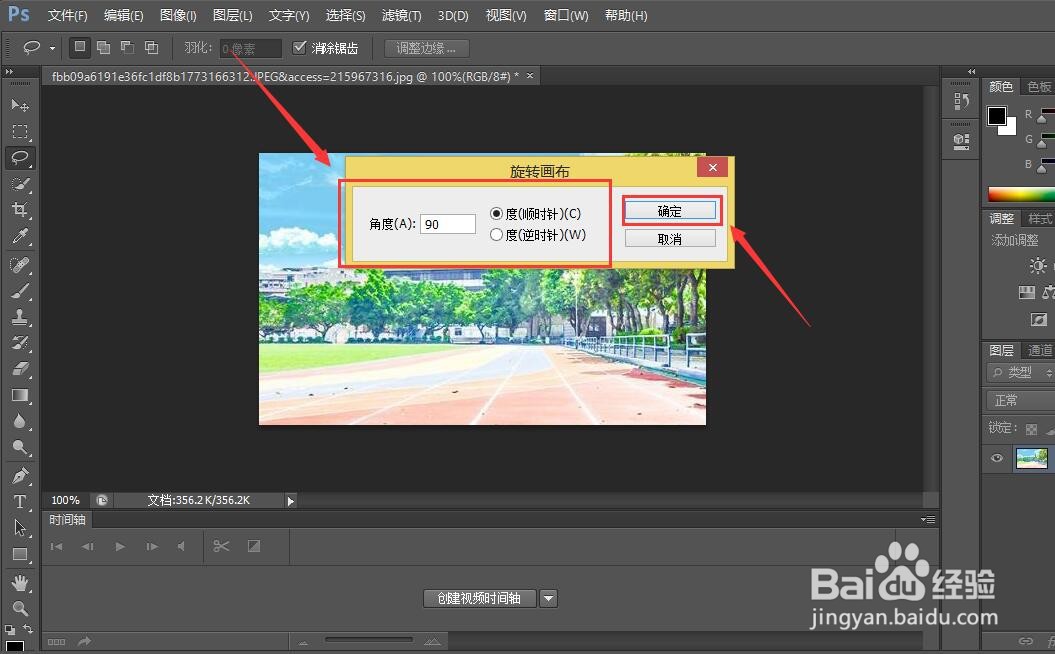Hide the image layer with the eye toggle

pos(996,458)
